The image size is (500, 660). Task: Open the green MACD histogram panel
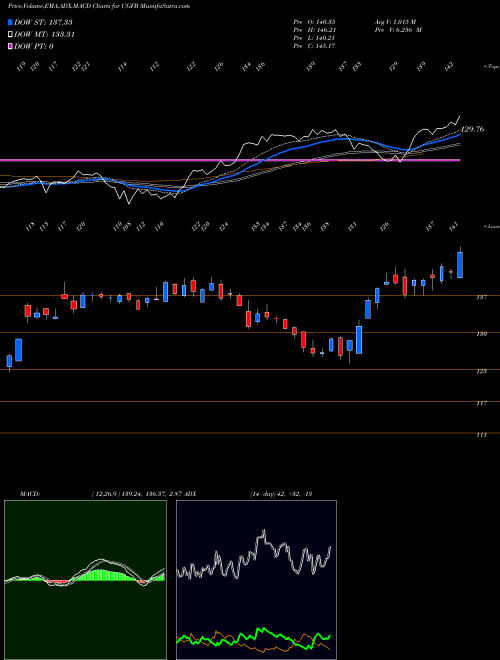85,580
